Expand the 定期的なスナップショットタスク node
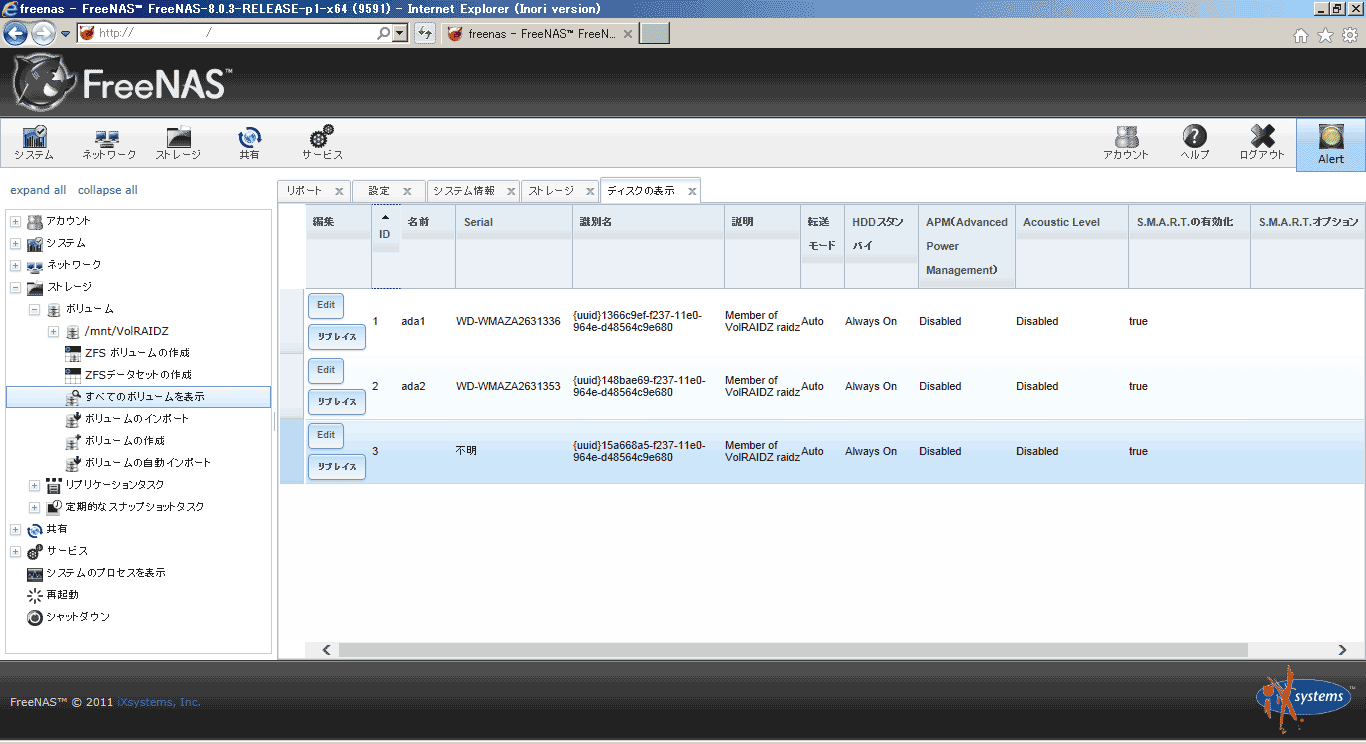The width and height of the screenshot is (1366, 744). click(x=34, y=507)
